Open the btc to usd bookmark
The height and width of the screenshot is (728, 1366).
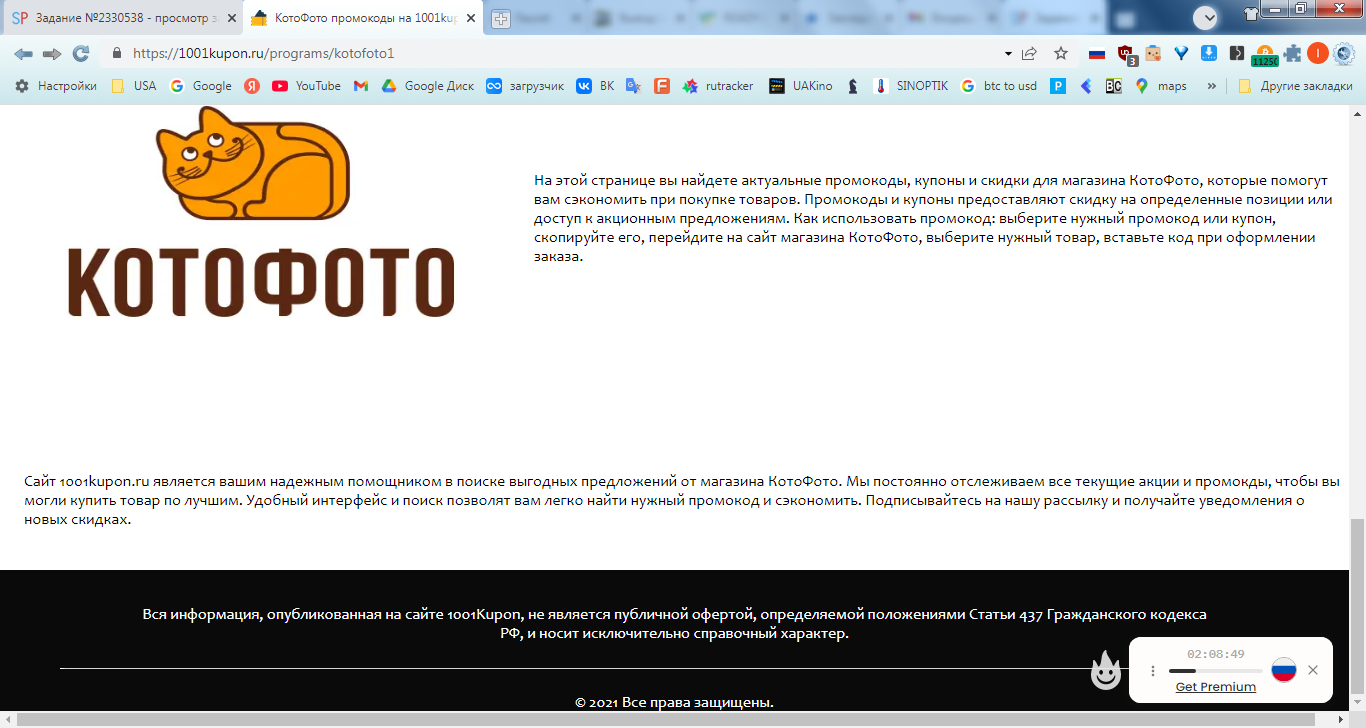pos(999,86)
